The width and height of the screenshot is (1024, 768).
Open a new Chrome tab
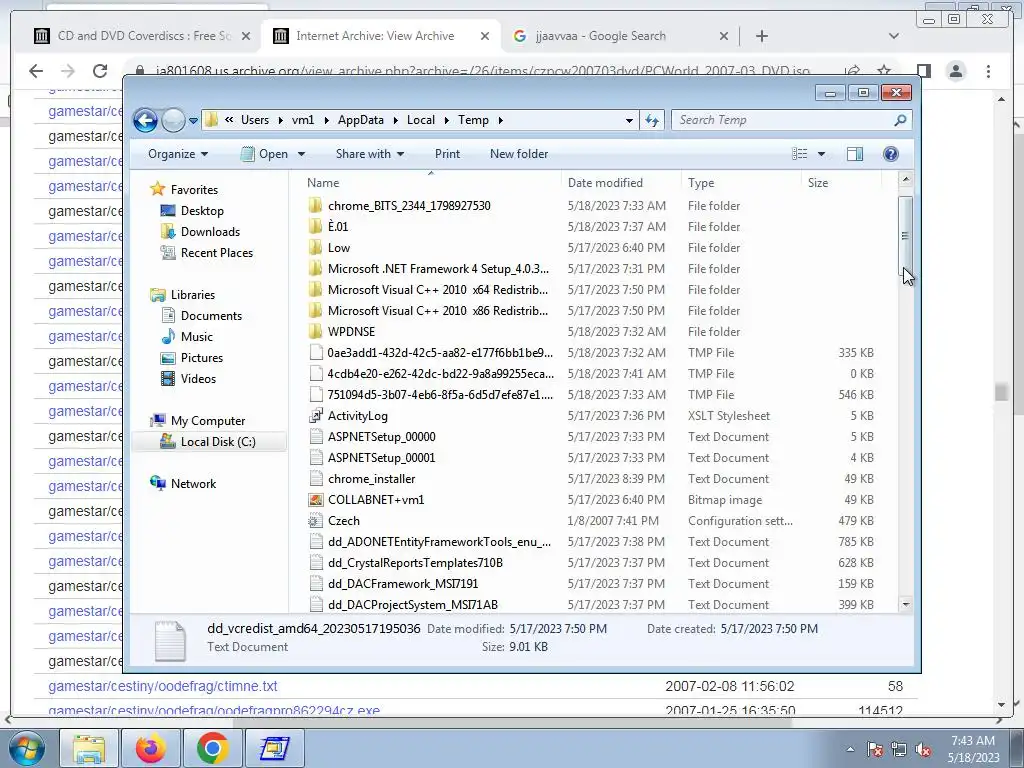pos(761,36)
